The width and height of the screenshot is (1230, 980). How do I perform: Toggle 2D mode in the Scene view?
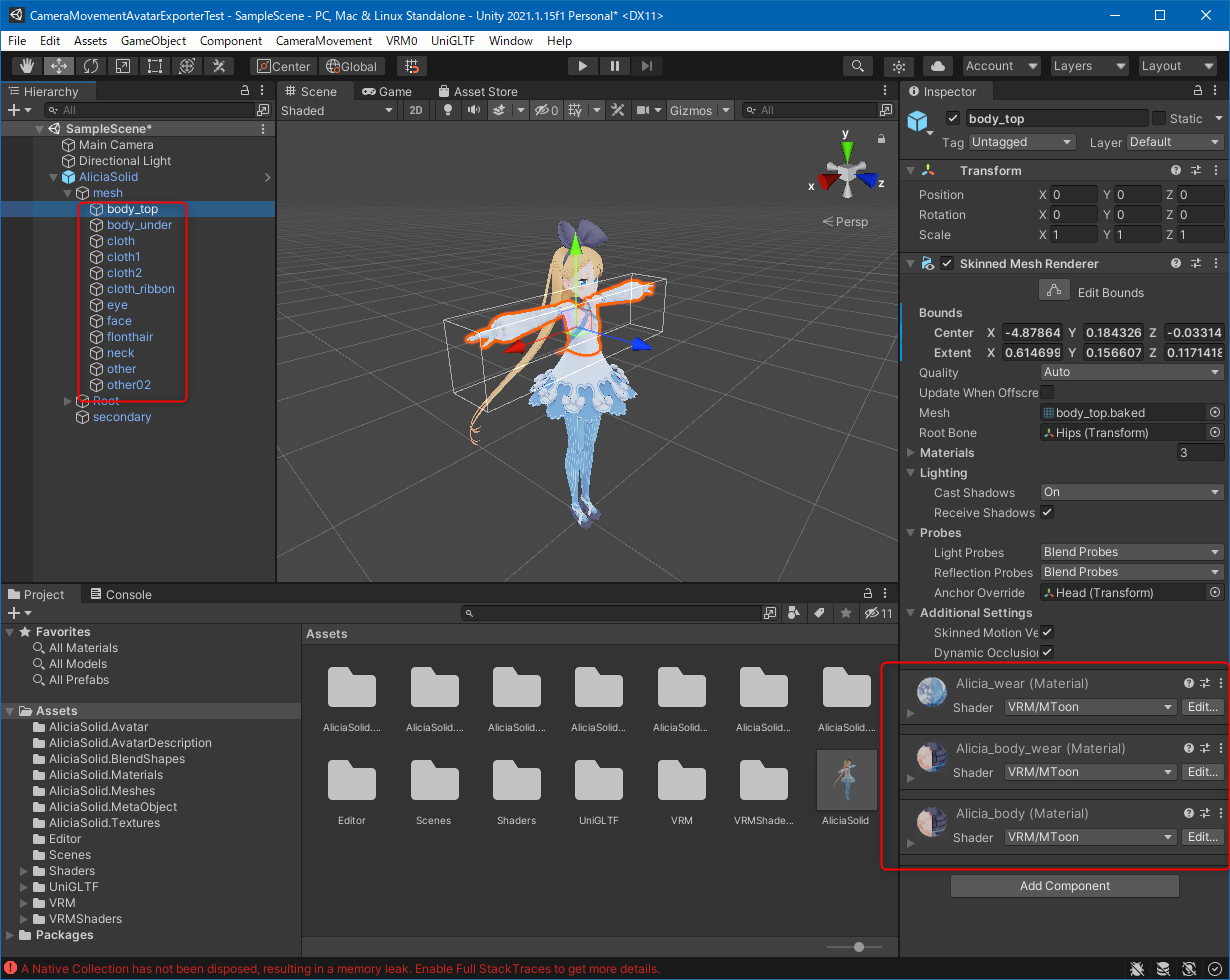point(415,110)
